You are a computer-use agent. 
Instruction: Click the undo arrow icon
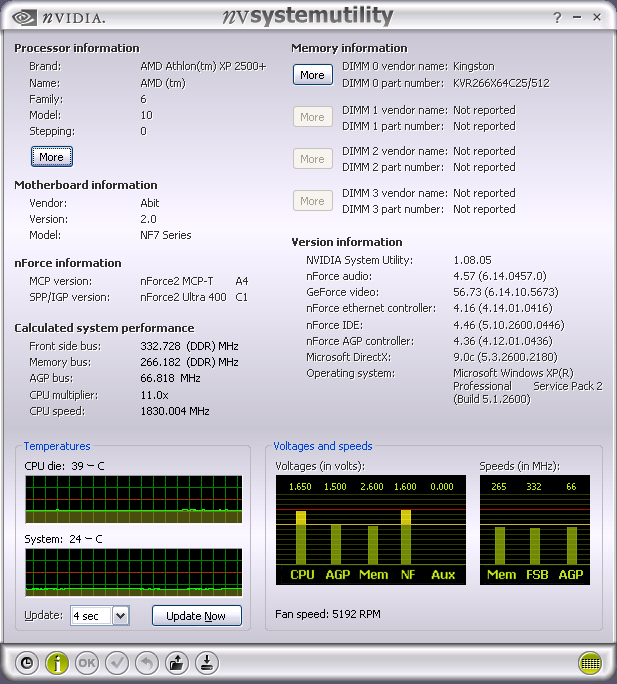(147, 662)
